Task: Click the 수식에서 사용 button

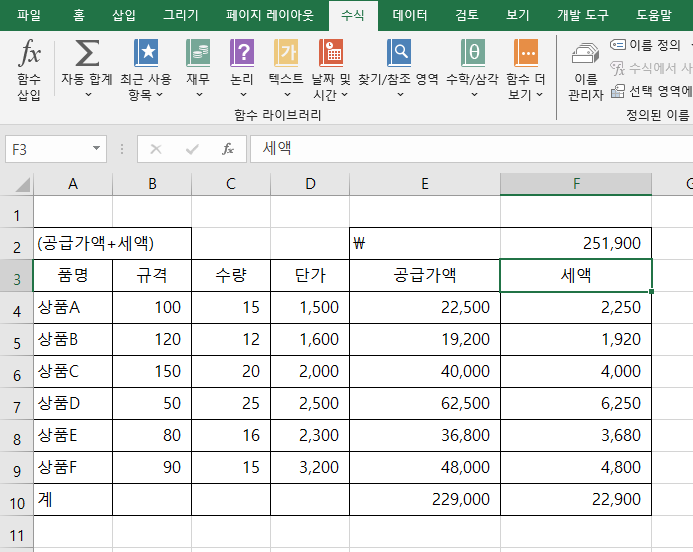Action: click(651, 68)
